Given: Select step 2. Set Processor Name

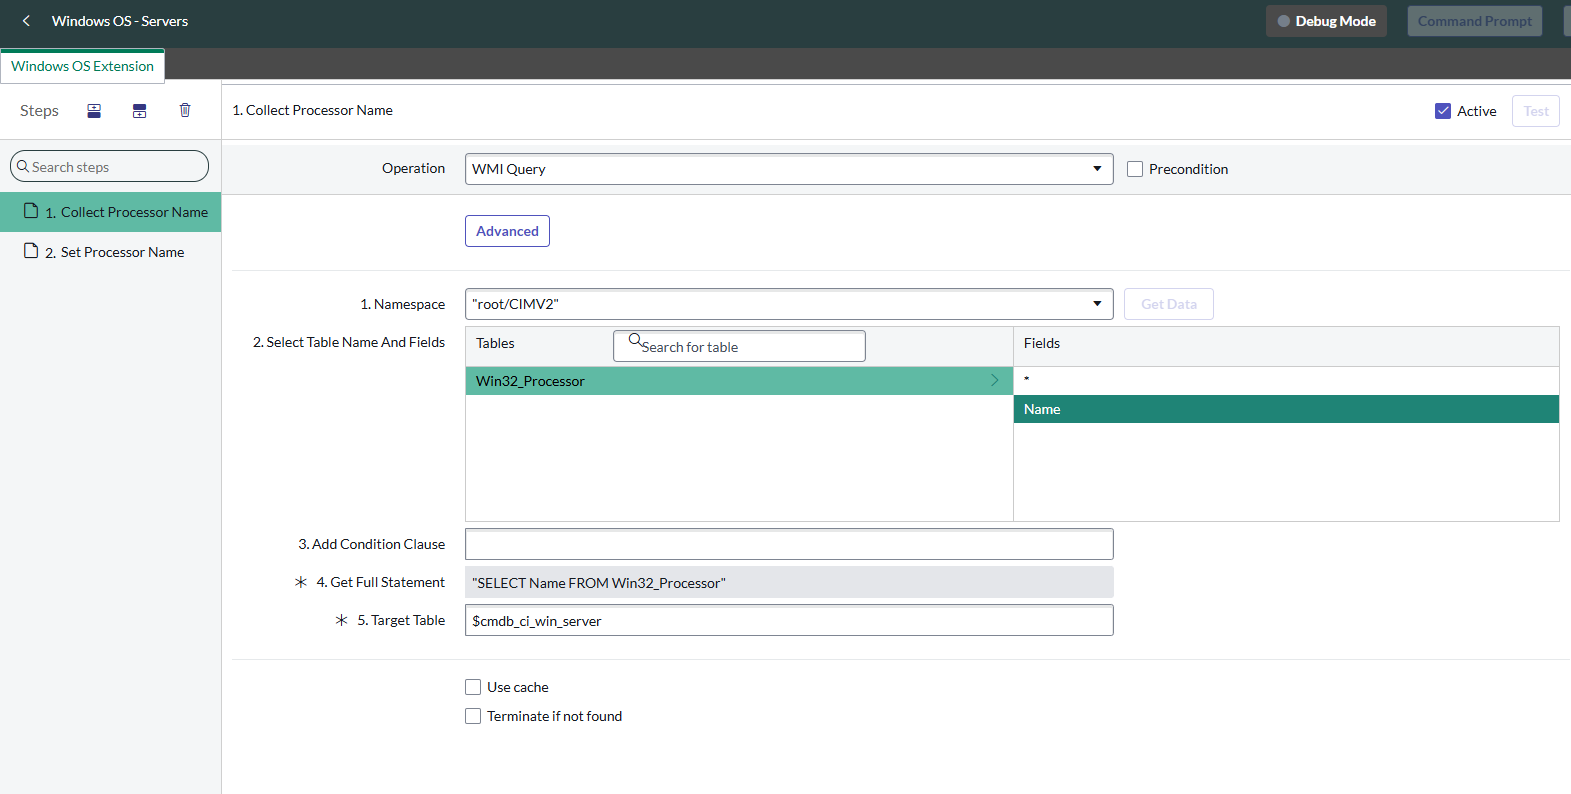Looking at the screenshot, I should pos(110,252).
